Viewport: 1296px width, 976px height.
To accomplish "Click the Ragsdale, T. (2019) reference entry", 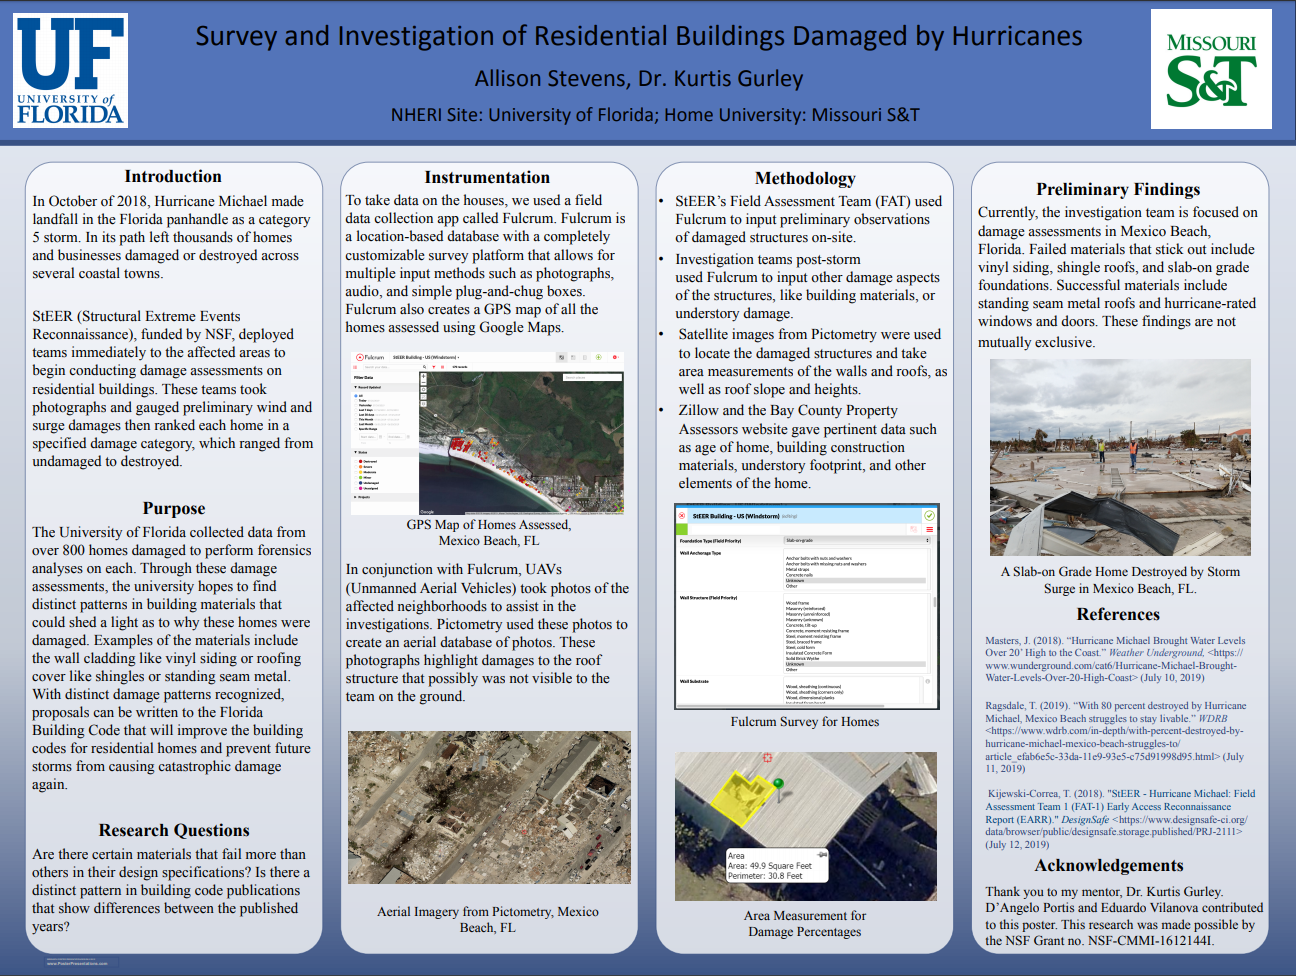I will tap(1116, 737).
